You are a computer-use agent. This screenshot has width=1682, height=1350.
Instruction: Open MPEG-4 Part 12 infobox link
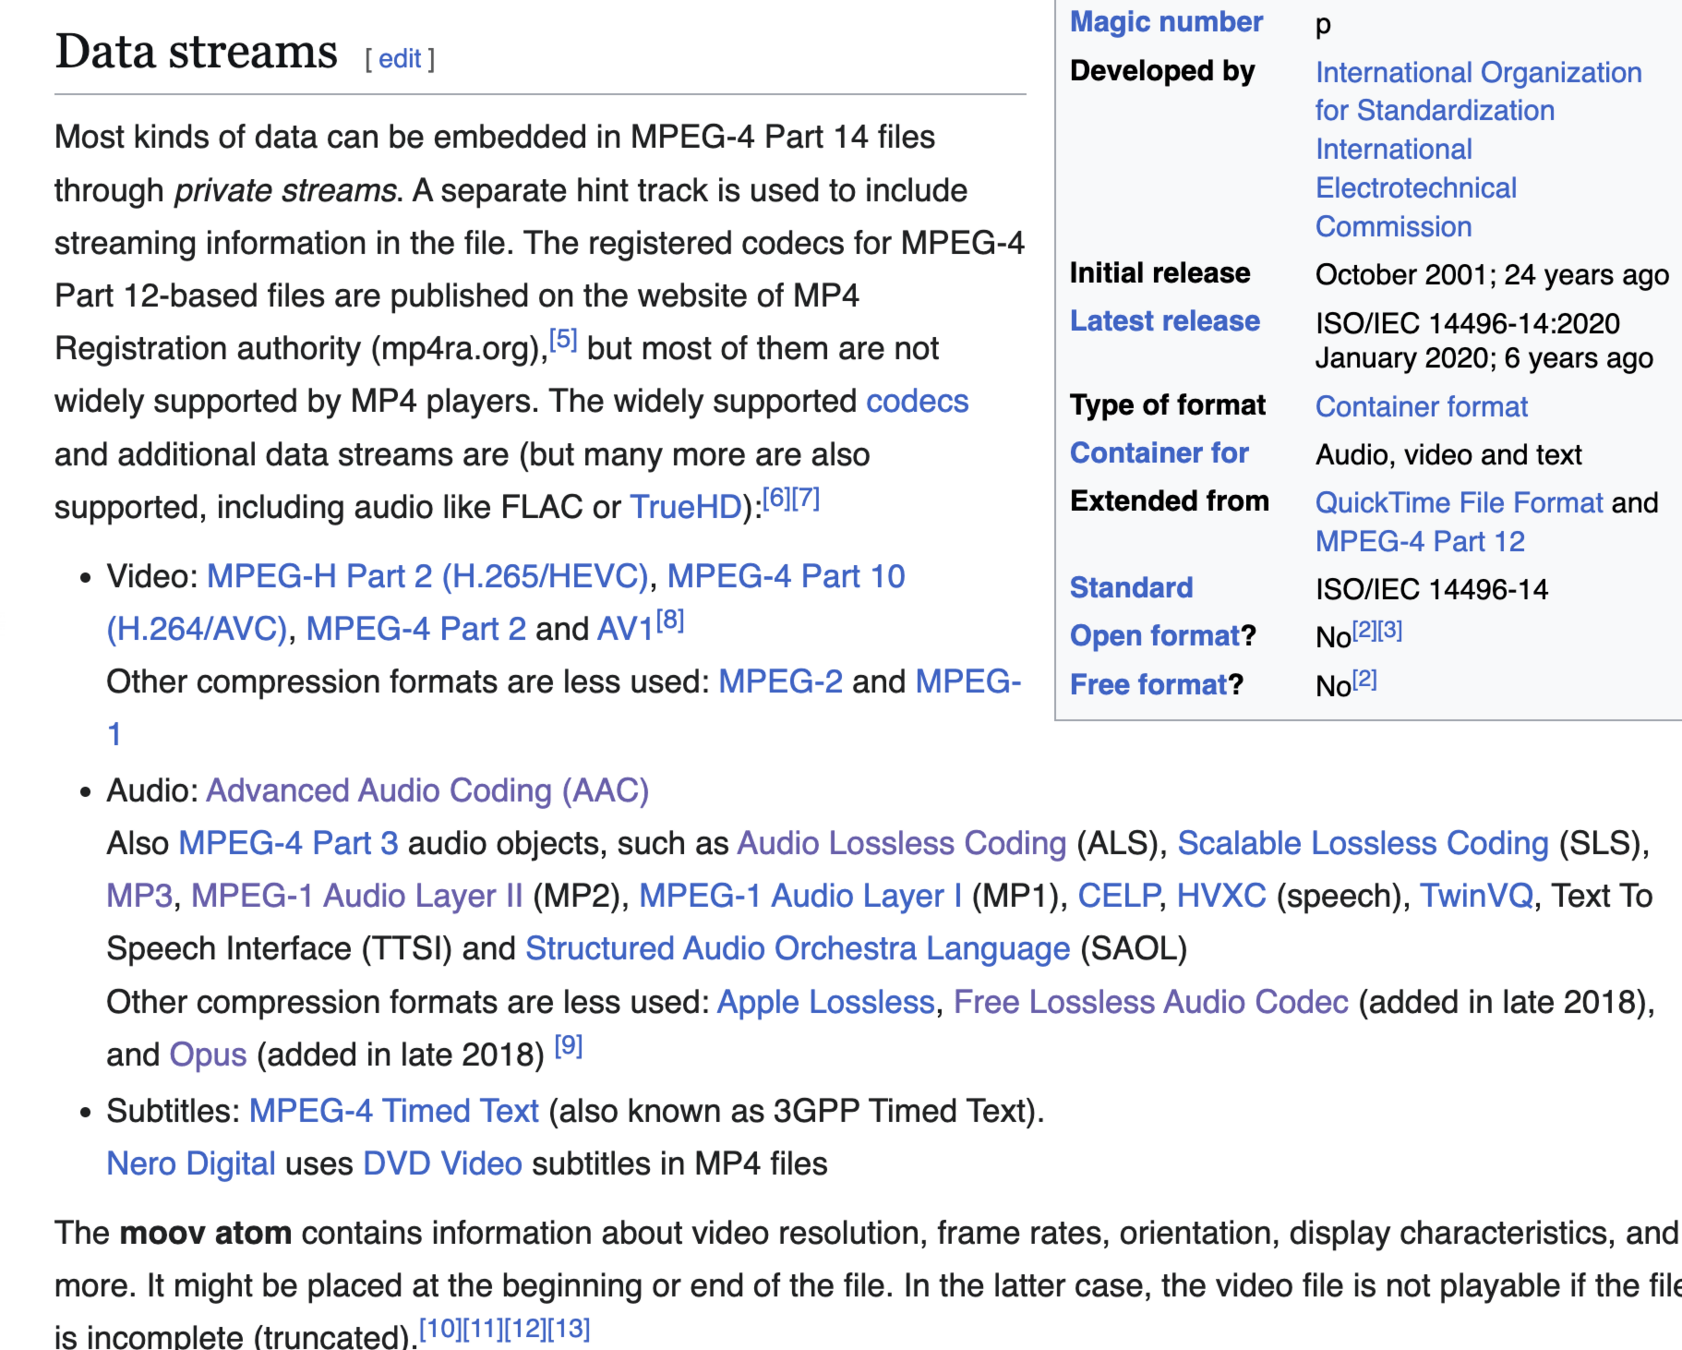[1419, 542]
